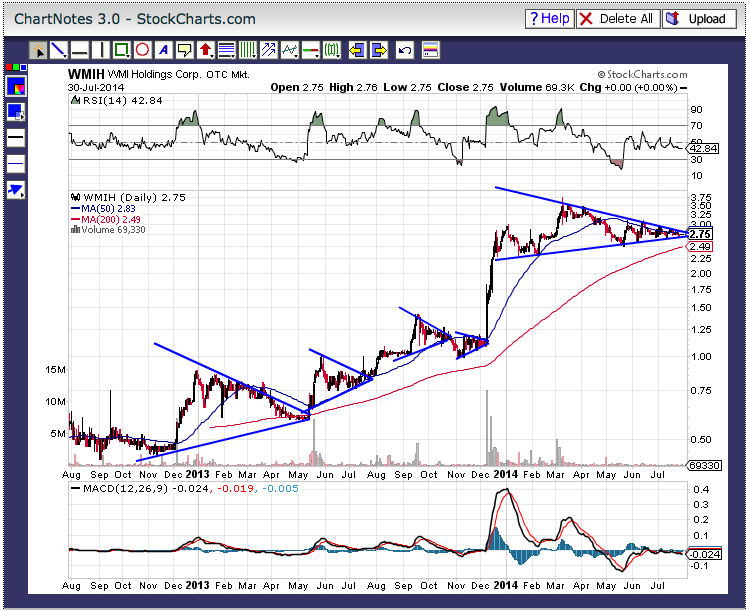Pick the horizontal line tool
Screen dimensions: 749x610
[80, 50]
